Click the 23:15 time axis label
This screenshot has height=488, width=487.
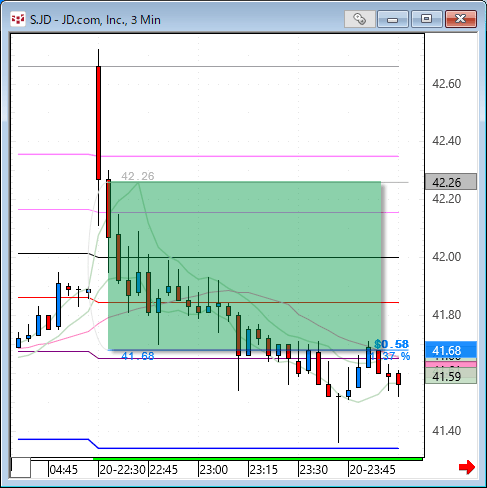(x=263, y=470)
